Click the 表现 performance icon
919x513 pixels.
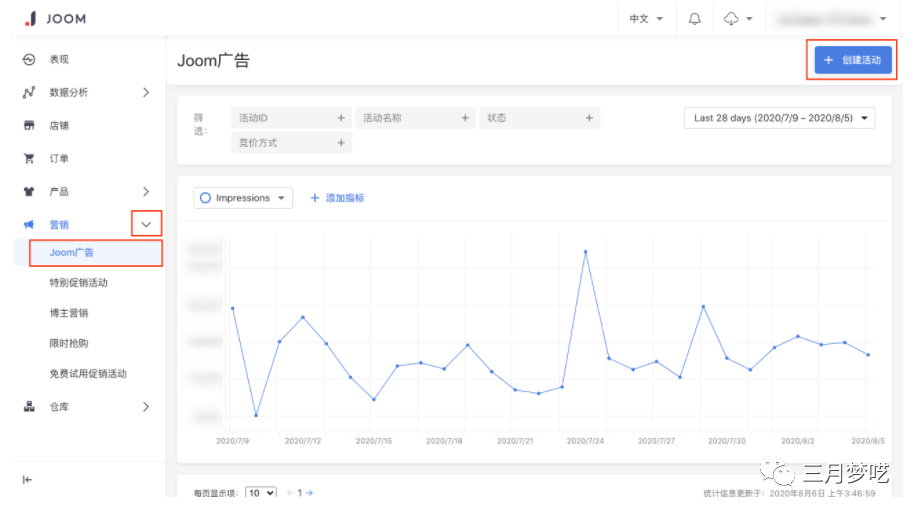(29, 59)
